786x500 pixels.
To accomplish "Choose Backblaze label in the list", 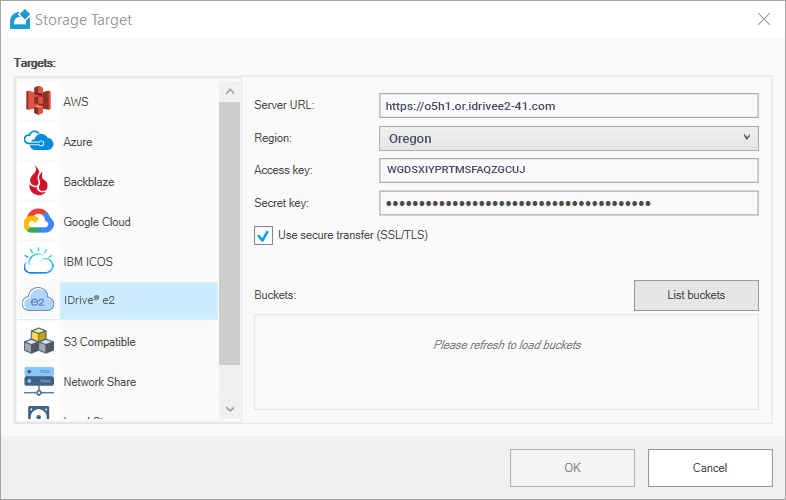I will pos(89,182).
